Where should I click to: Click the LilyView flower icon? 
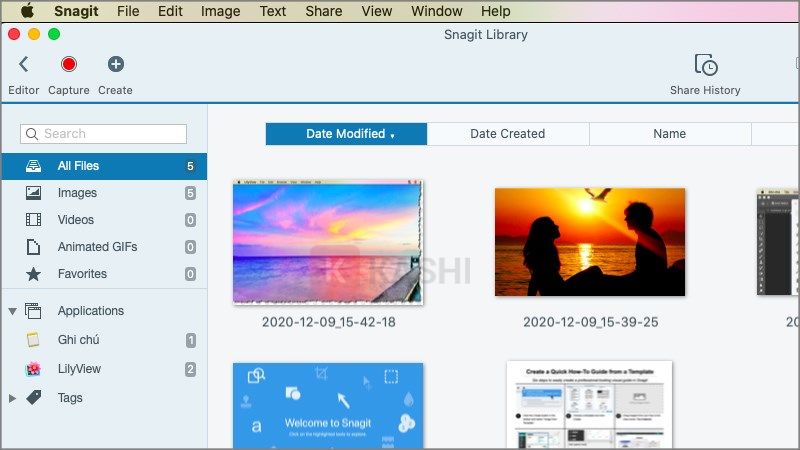tap(33, 369)
